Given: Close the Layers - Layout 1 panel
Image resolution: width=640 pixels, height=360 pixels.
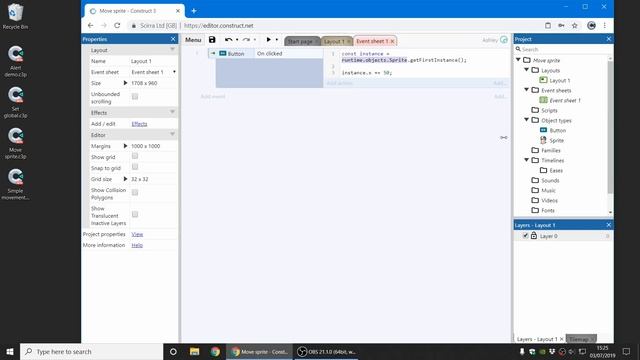Looking at the screenshot, I should [x=609, y=225].
